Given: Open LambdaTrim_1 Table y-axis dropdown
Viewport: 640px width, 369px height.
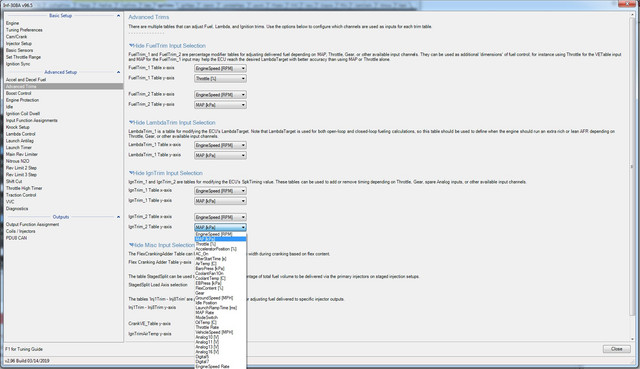Looking at the screenshot, I should coord(220,156).
